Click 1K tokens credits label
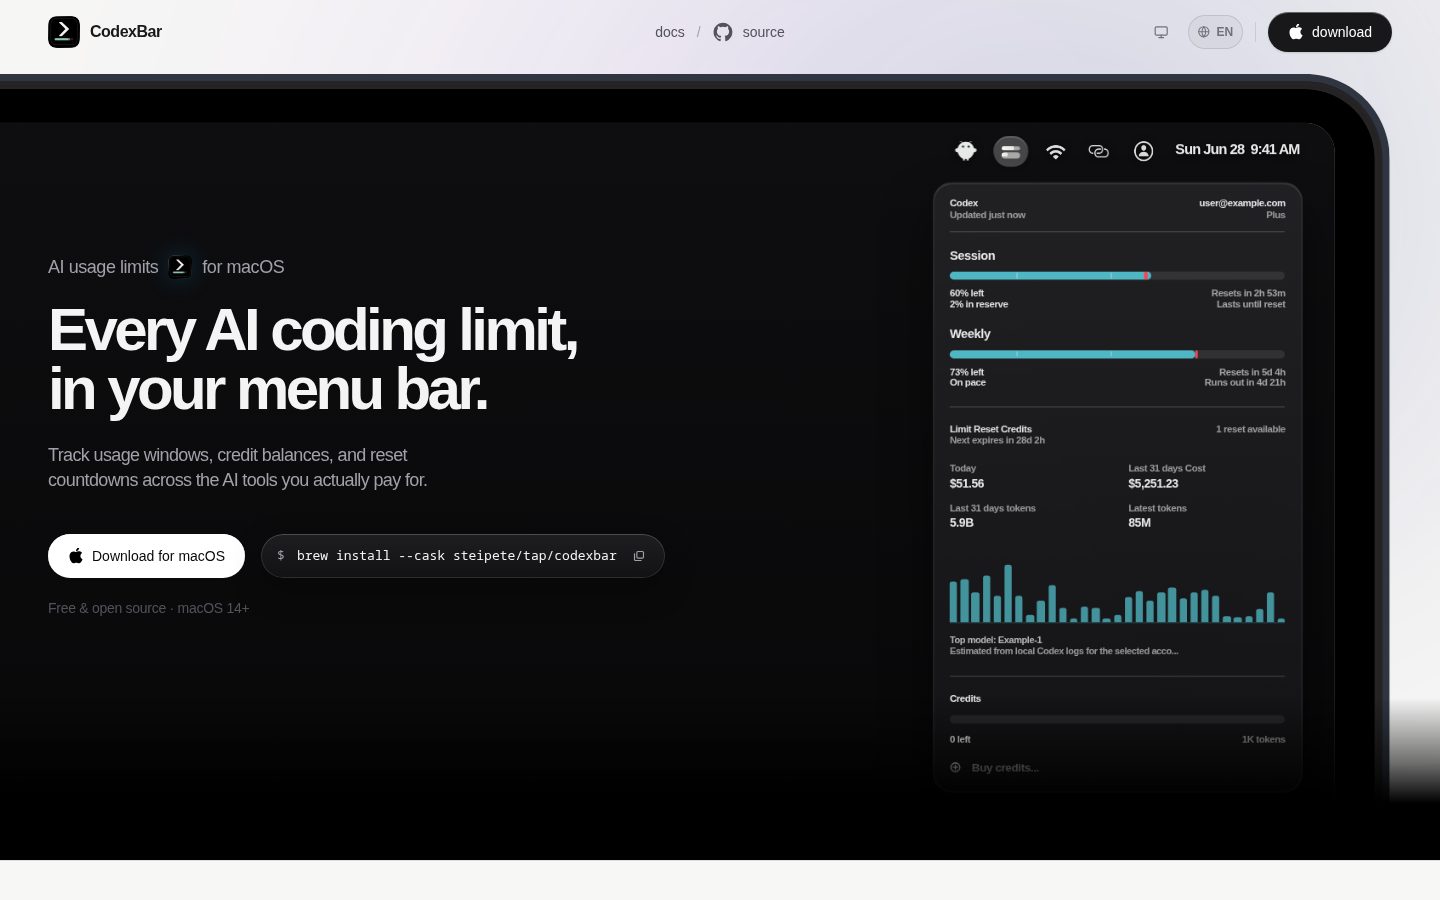1440x900 pixels. click(1264, 740)
